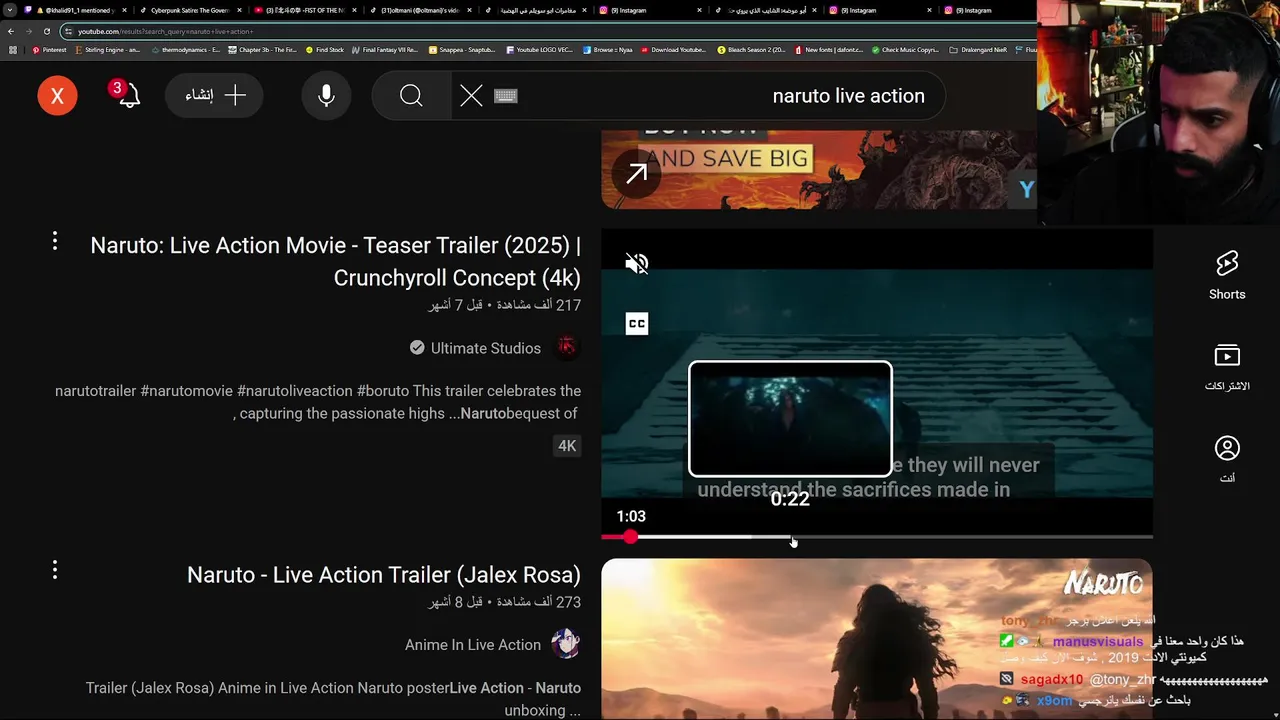The image size is (1280, 720).
Task: Click #boruto hashtag
Action: pos(383,391)
